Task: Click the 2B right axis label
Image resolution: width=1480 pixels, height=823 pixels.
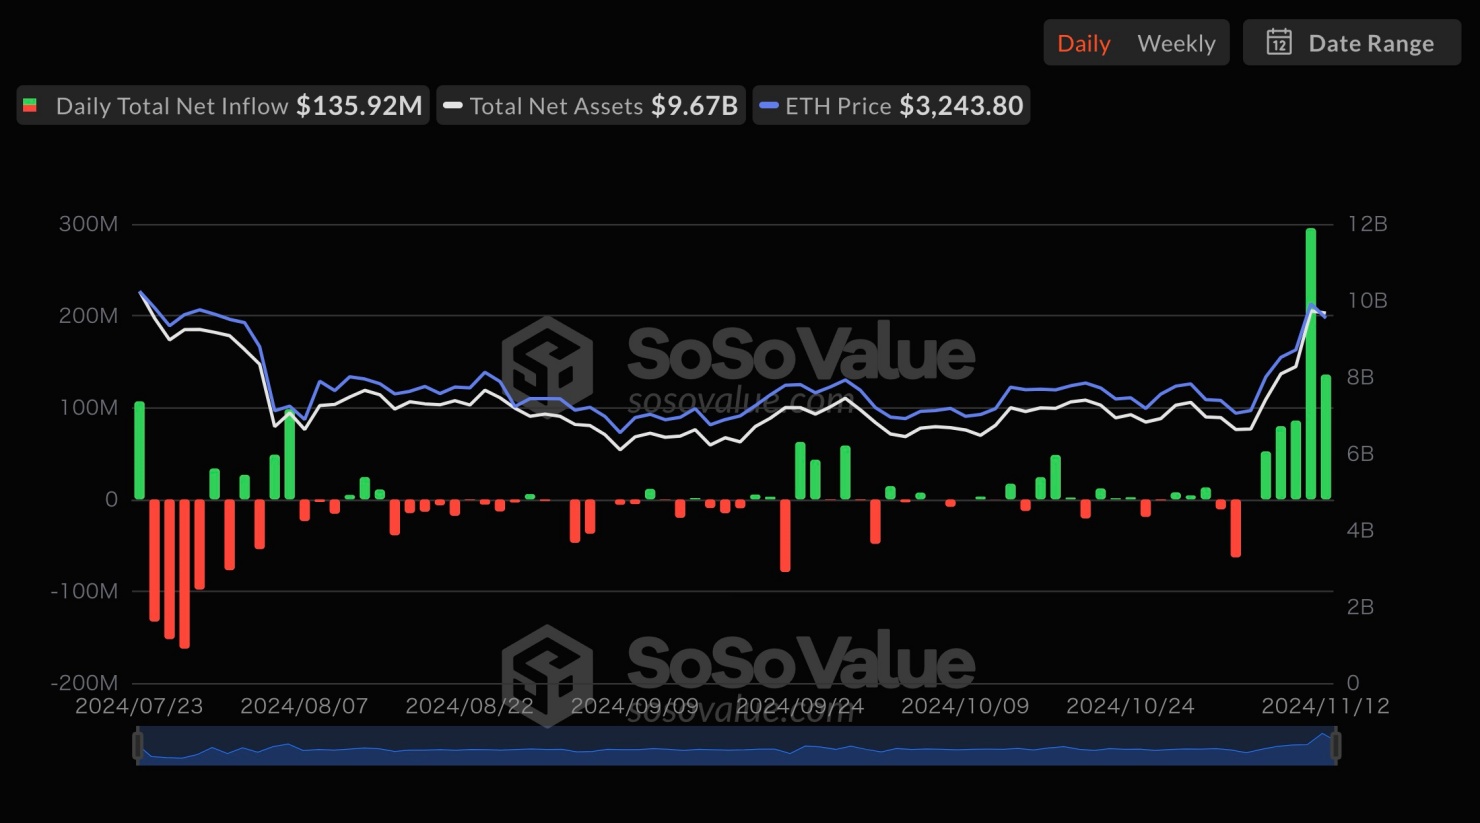Action: click(1360, 607)
